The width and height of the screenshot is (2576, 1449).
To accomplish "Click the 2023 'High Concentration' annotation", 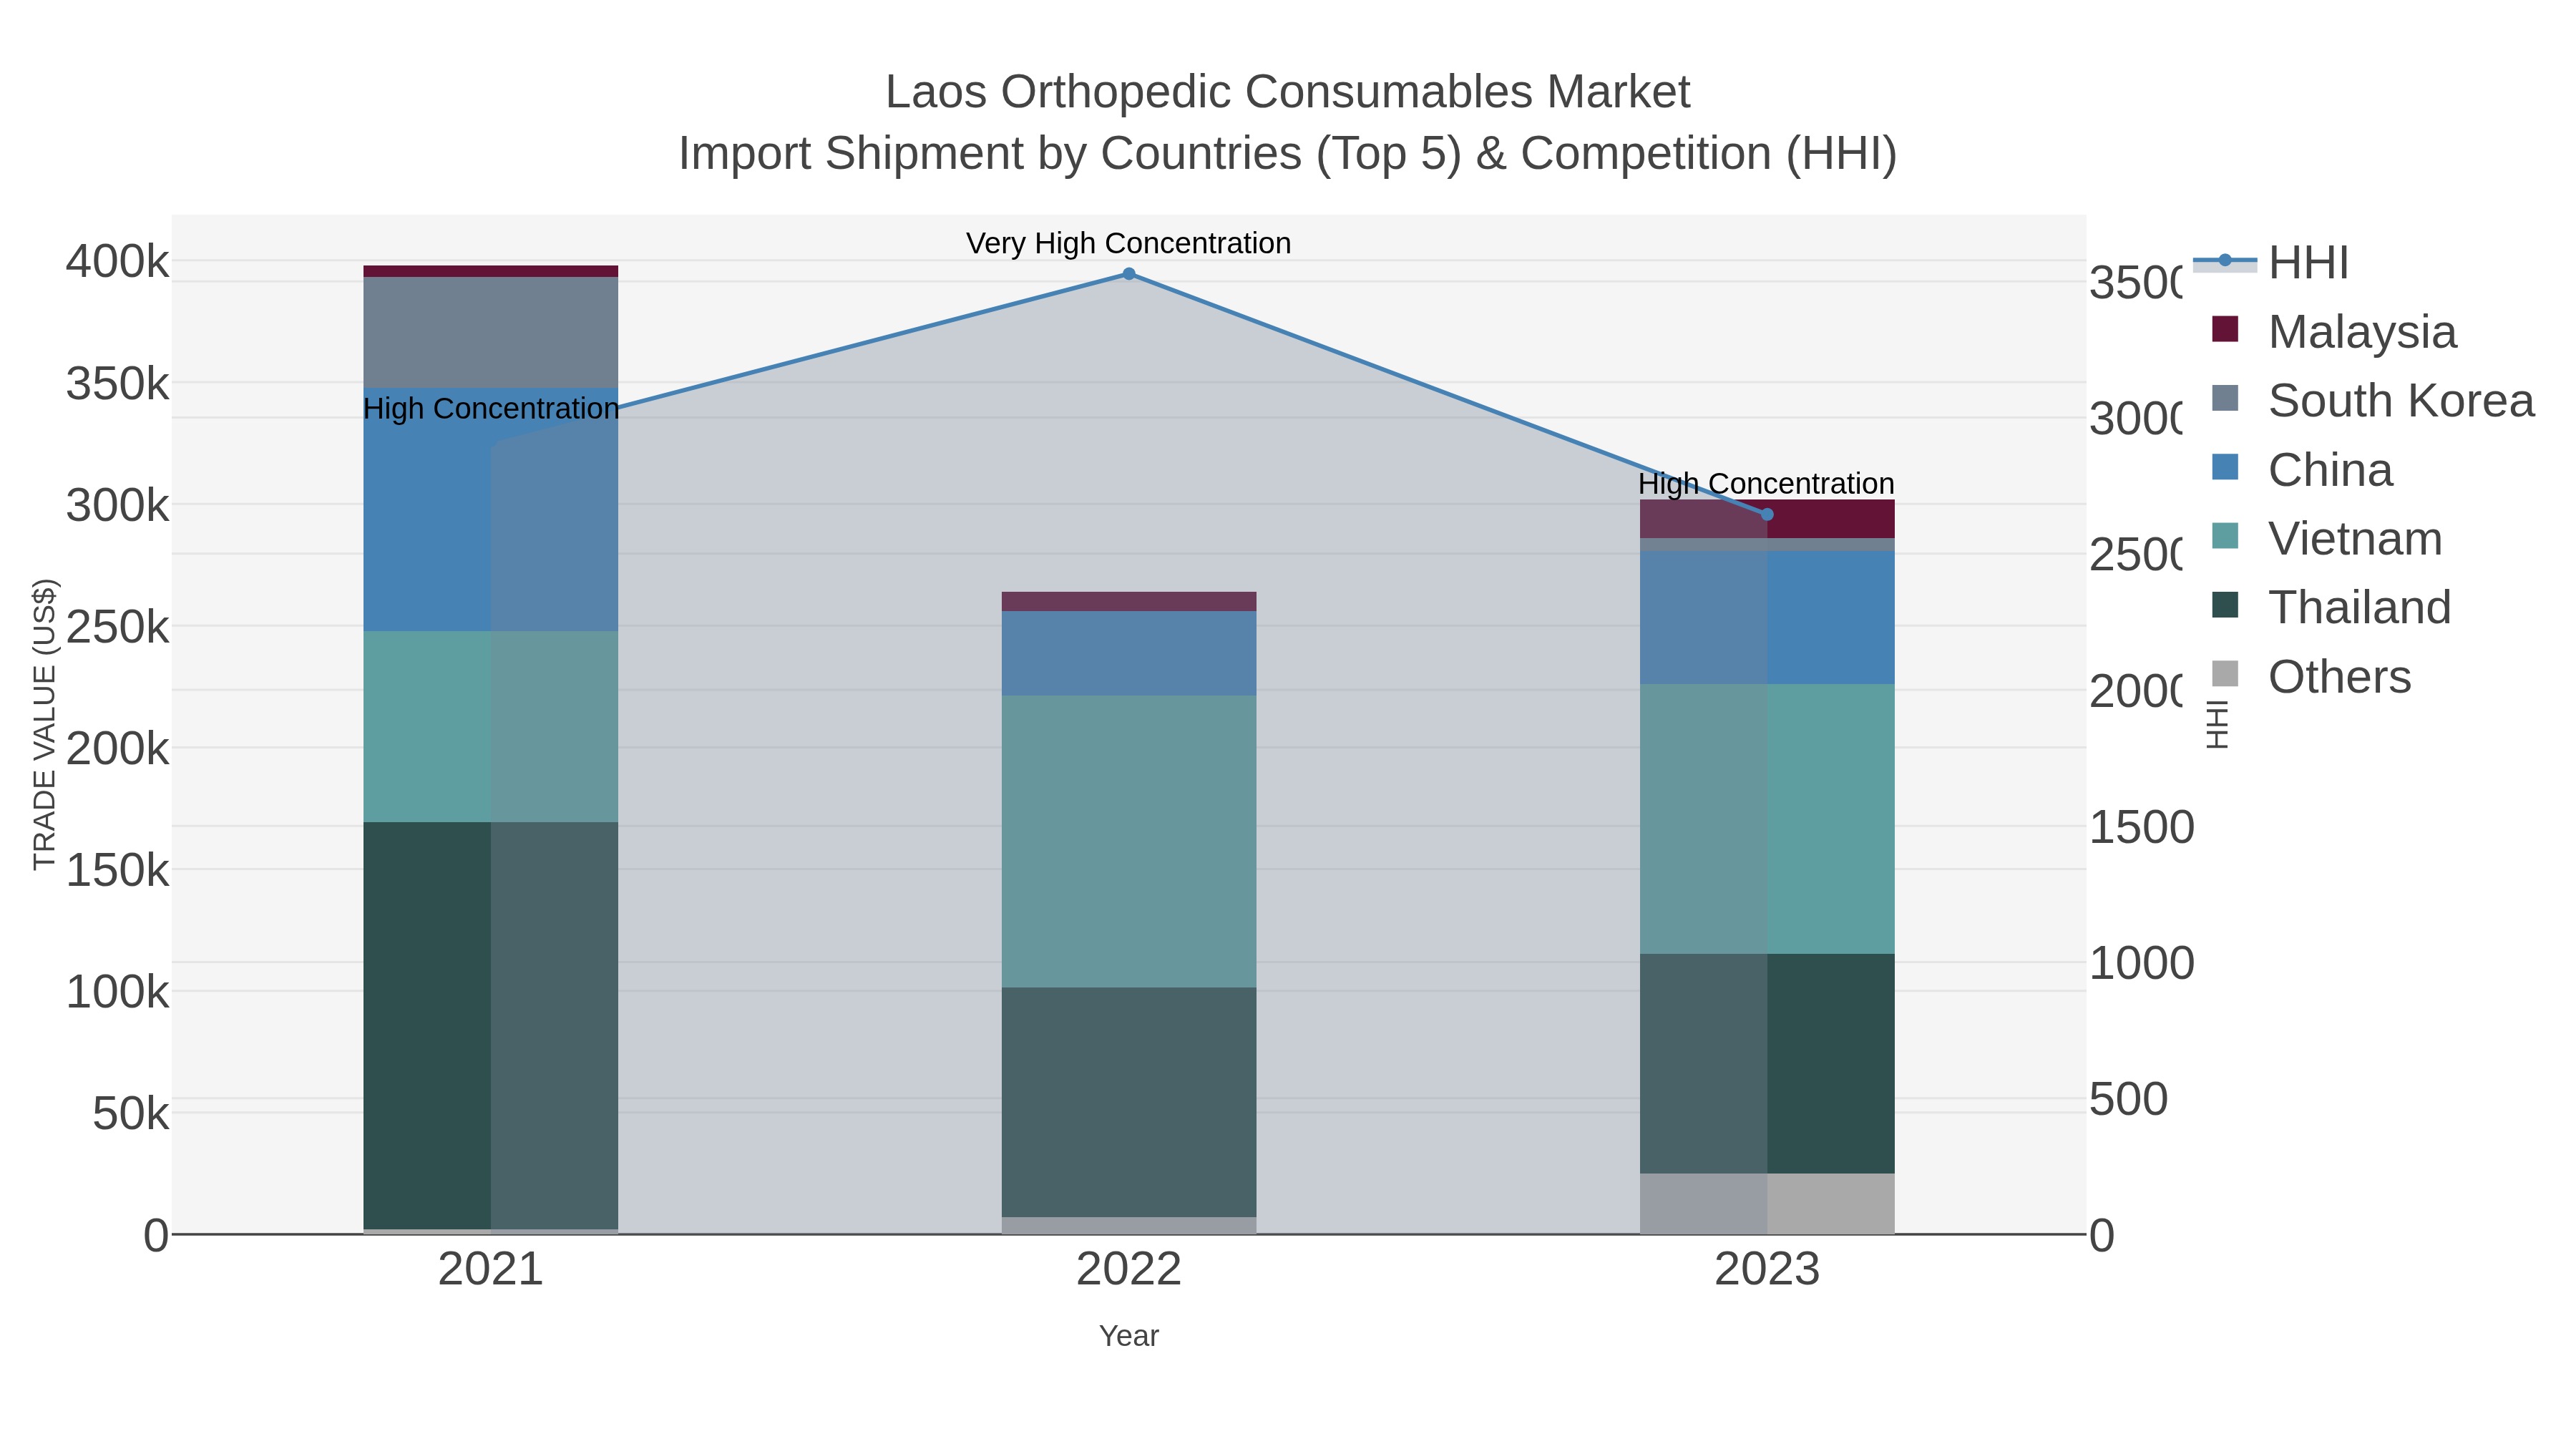I will (x=1767, y=484).
